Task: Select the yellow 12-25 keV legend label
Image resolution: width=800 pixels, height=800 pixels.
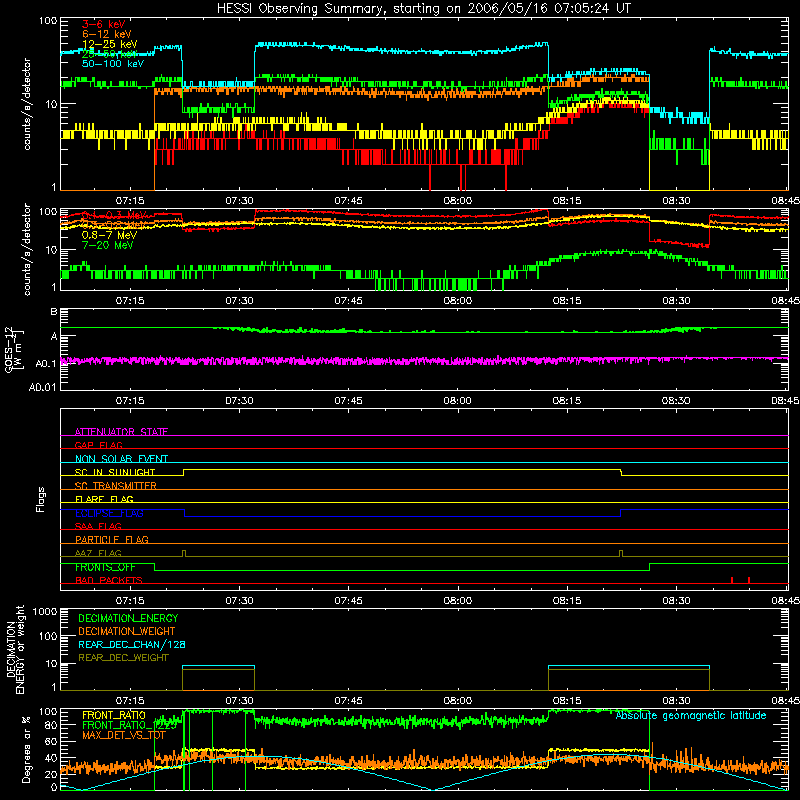Action: 110,44
